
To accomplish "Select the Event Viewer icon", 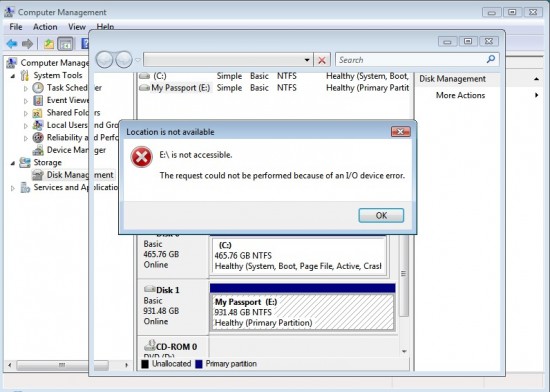I will 38,100.
